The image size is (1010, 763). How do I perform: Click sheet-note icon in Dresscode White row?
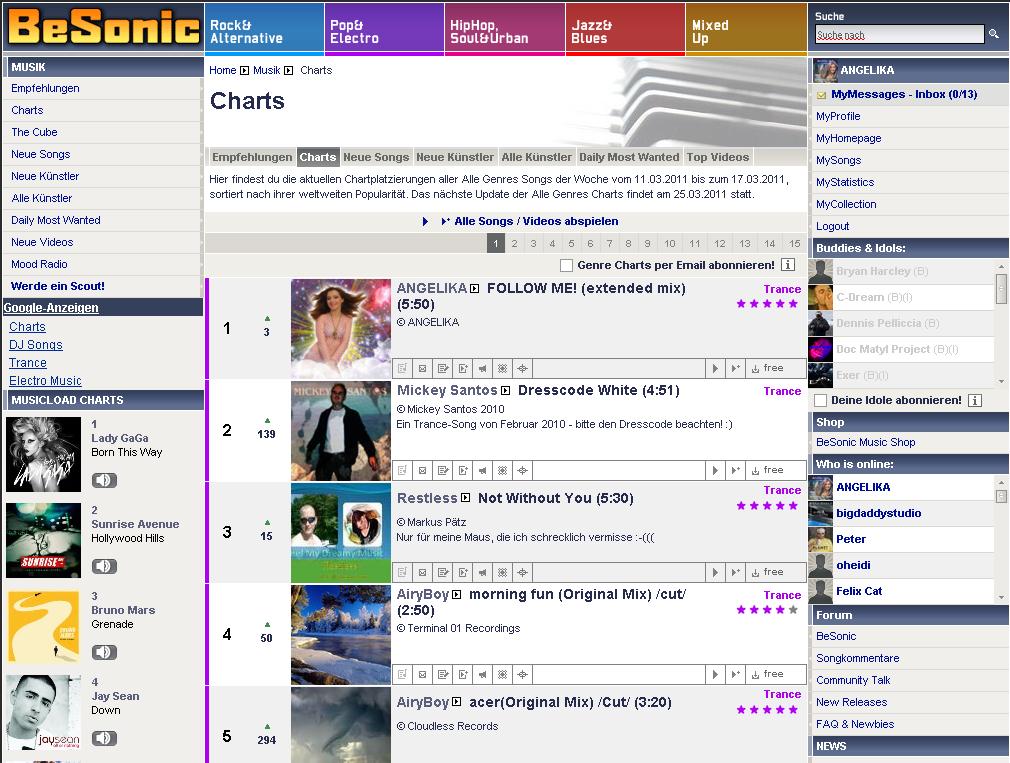pos(403,470)
